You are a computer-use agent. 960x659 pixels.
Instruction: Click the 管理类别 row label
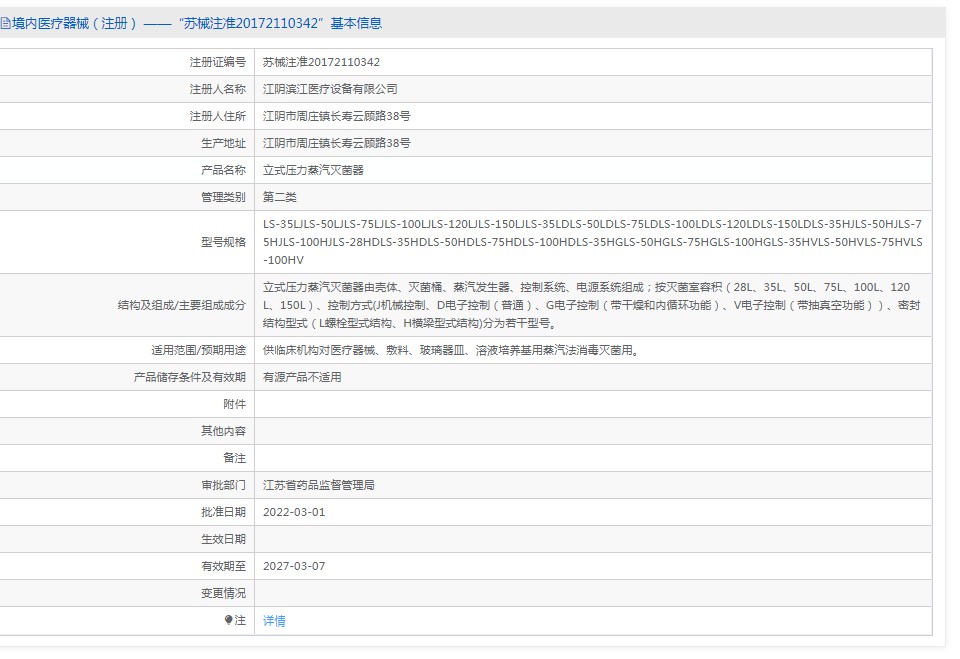223,197
